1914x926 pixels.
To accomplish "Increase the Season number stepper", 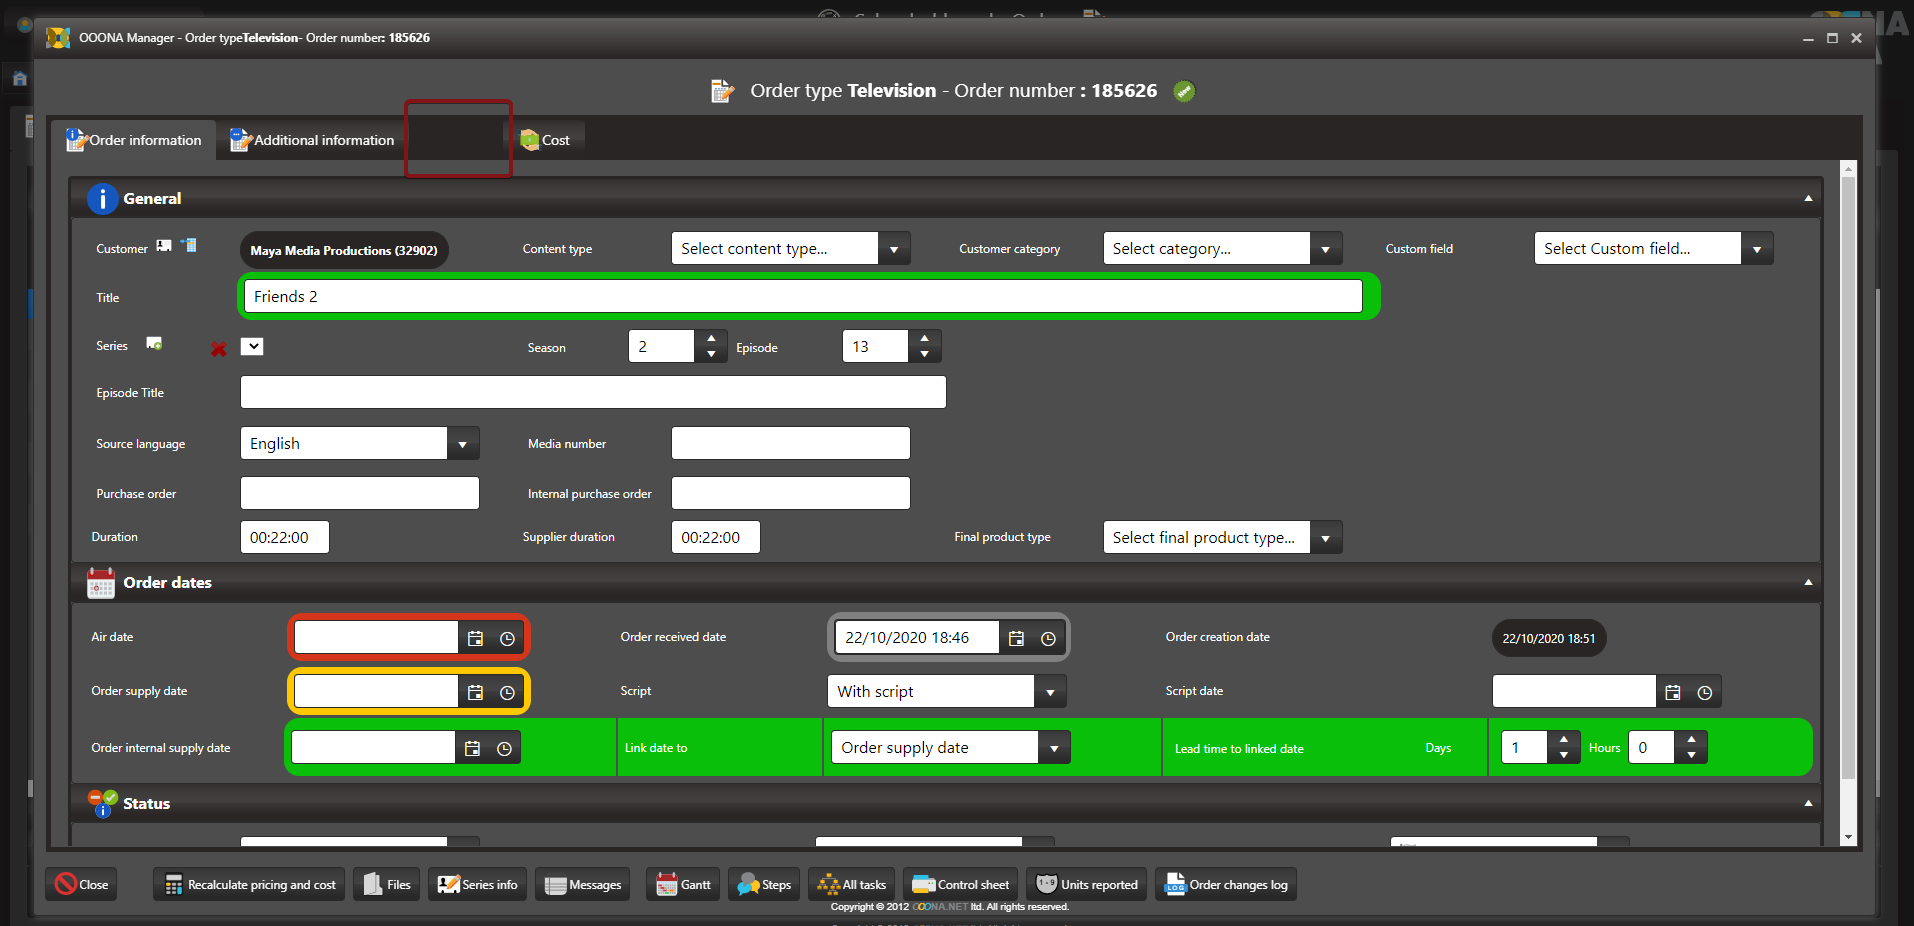I will pyautogui.click(x=711, y=338).
